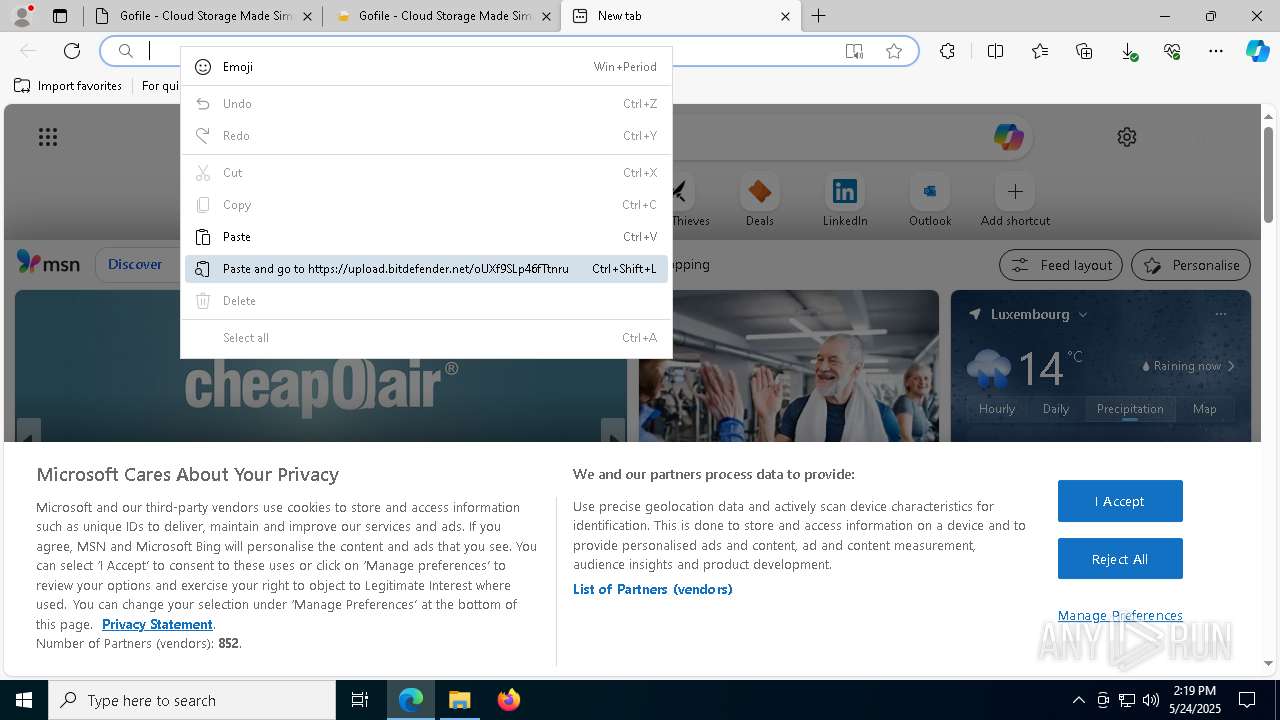Switch to first Gofile tab

pos(202,16)
